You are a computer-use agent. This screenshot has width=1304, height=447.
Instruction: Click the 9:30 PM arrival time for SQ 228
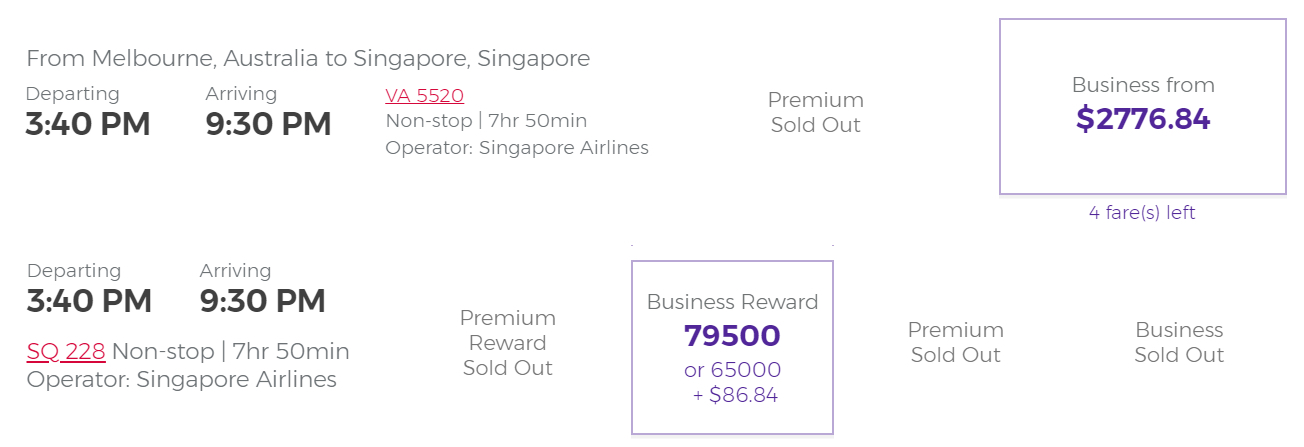coord(263,301)
